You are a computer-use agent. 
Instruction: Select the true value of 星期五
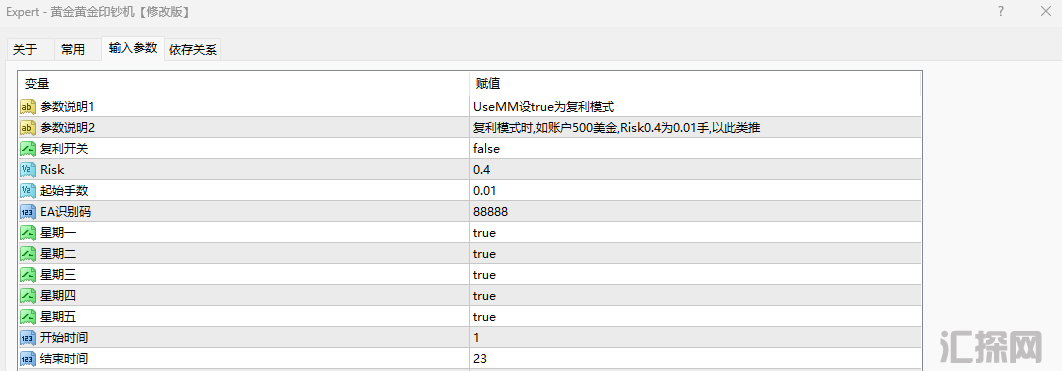click(695, 317)
